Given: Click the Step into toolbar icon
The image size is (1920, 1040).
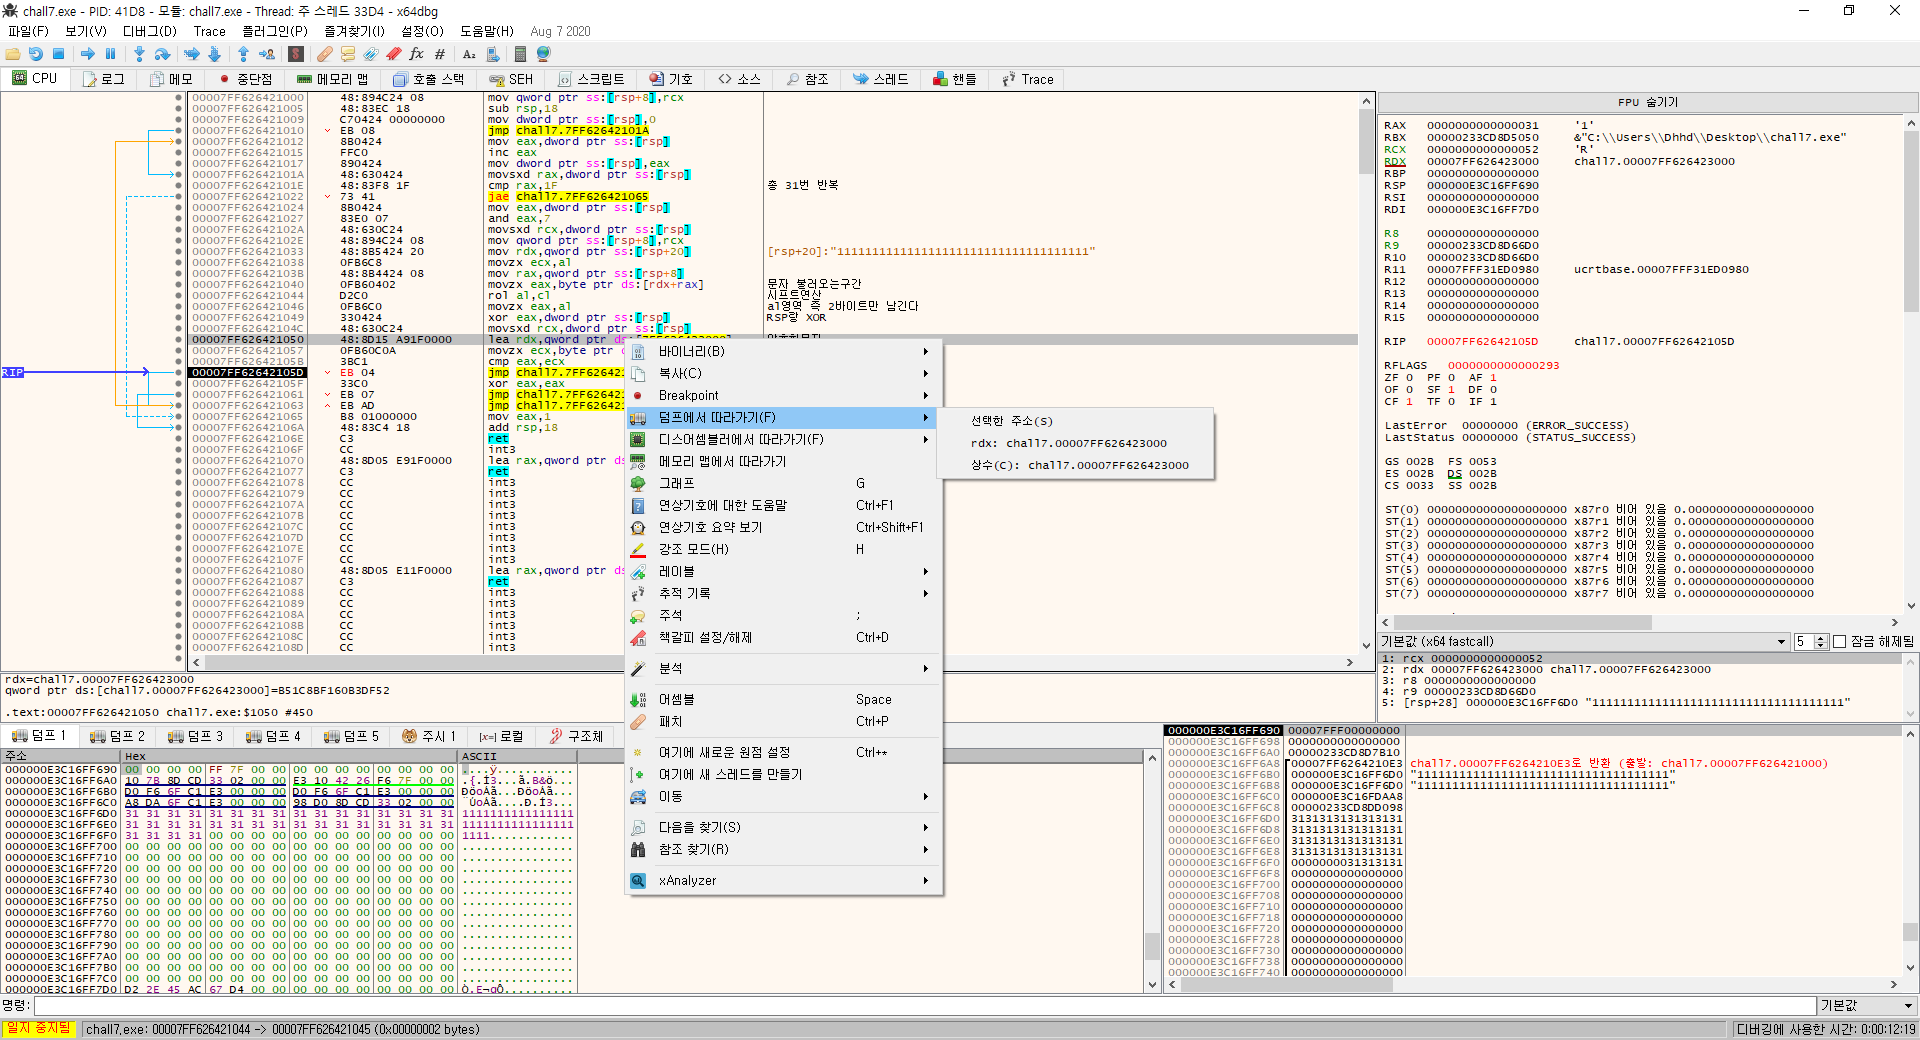Looking at the screenshot, I should tap(139, 54).
